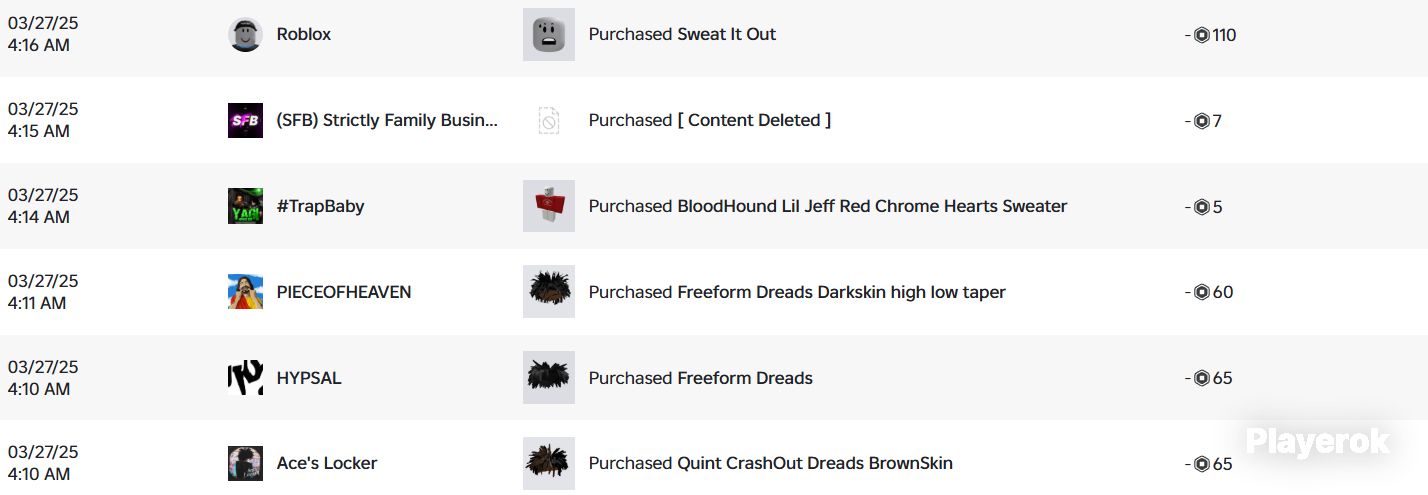Click the HYPSAL black-and-white logo
Screen dimensions: 1428x495
pos(245,378)
